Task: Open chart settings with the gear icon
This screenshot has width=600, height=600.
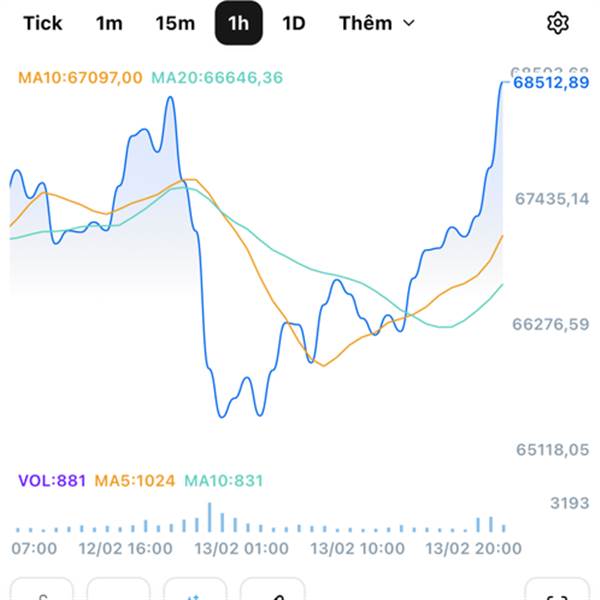Action: tap(558, 23)
